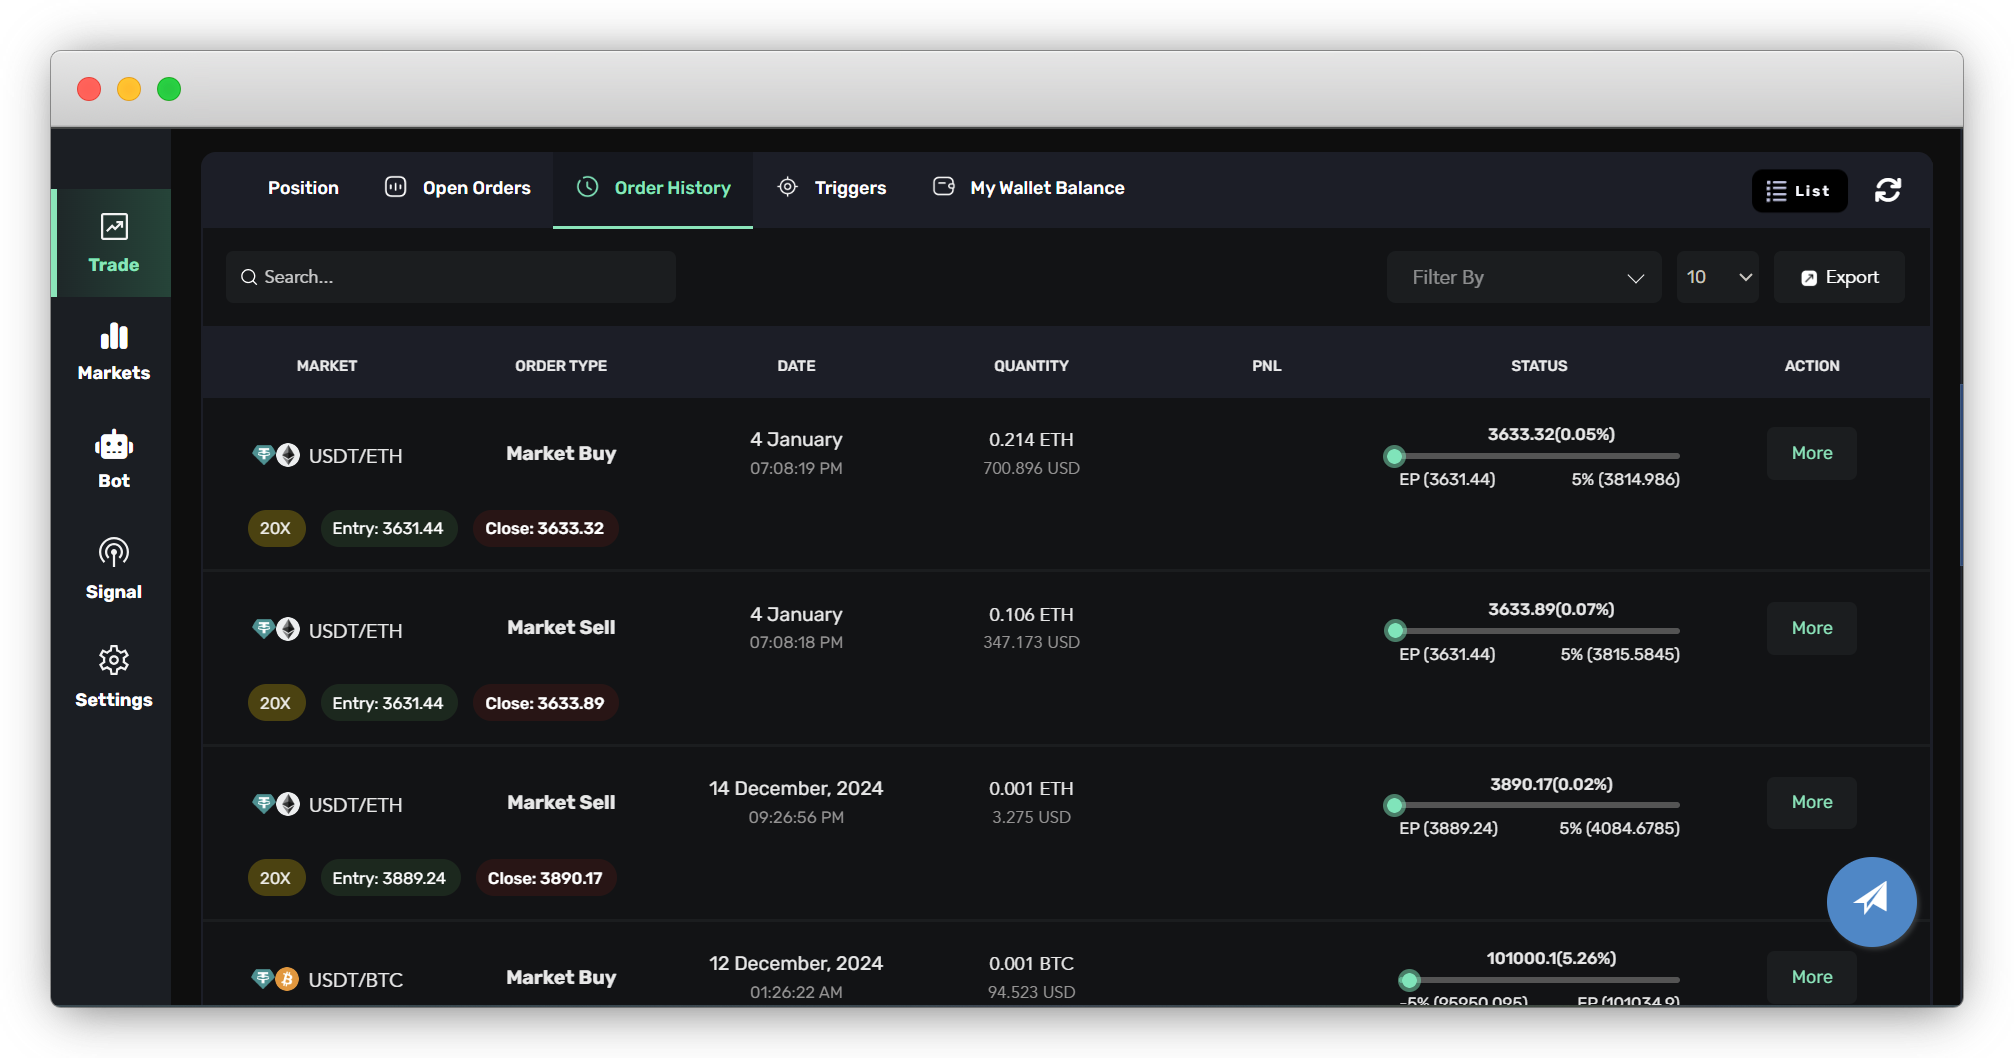Viewport: 2014px width, 1058px height.
Task: Refresh the order history with the refresh icon
Action: 1888,190
